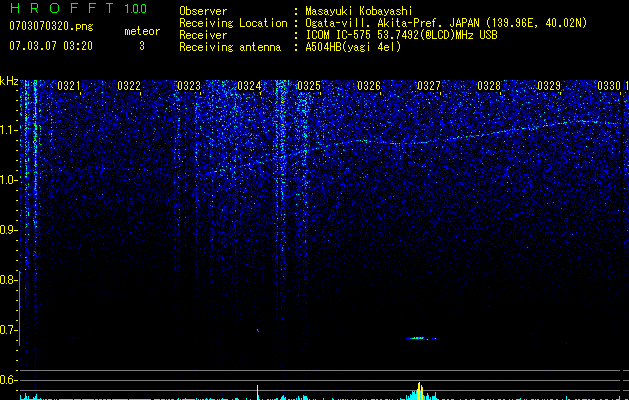629x400 pixels.
Task: Click the kHz axis unit label
Action: tap(9, 81)
